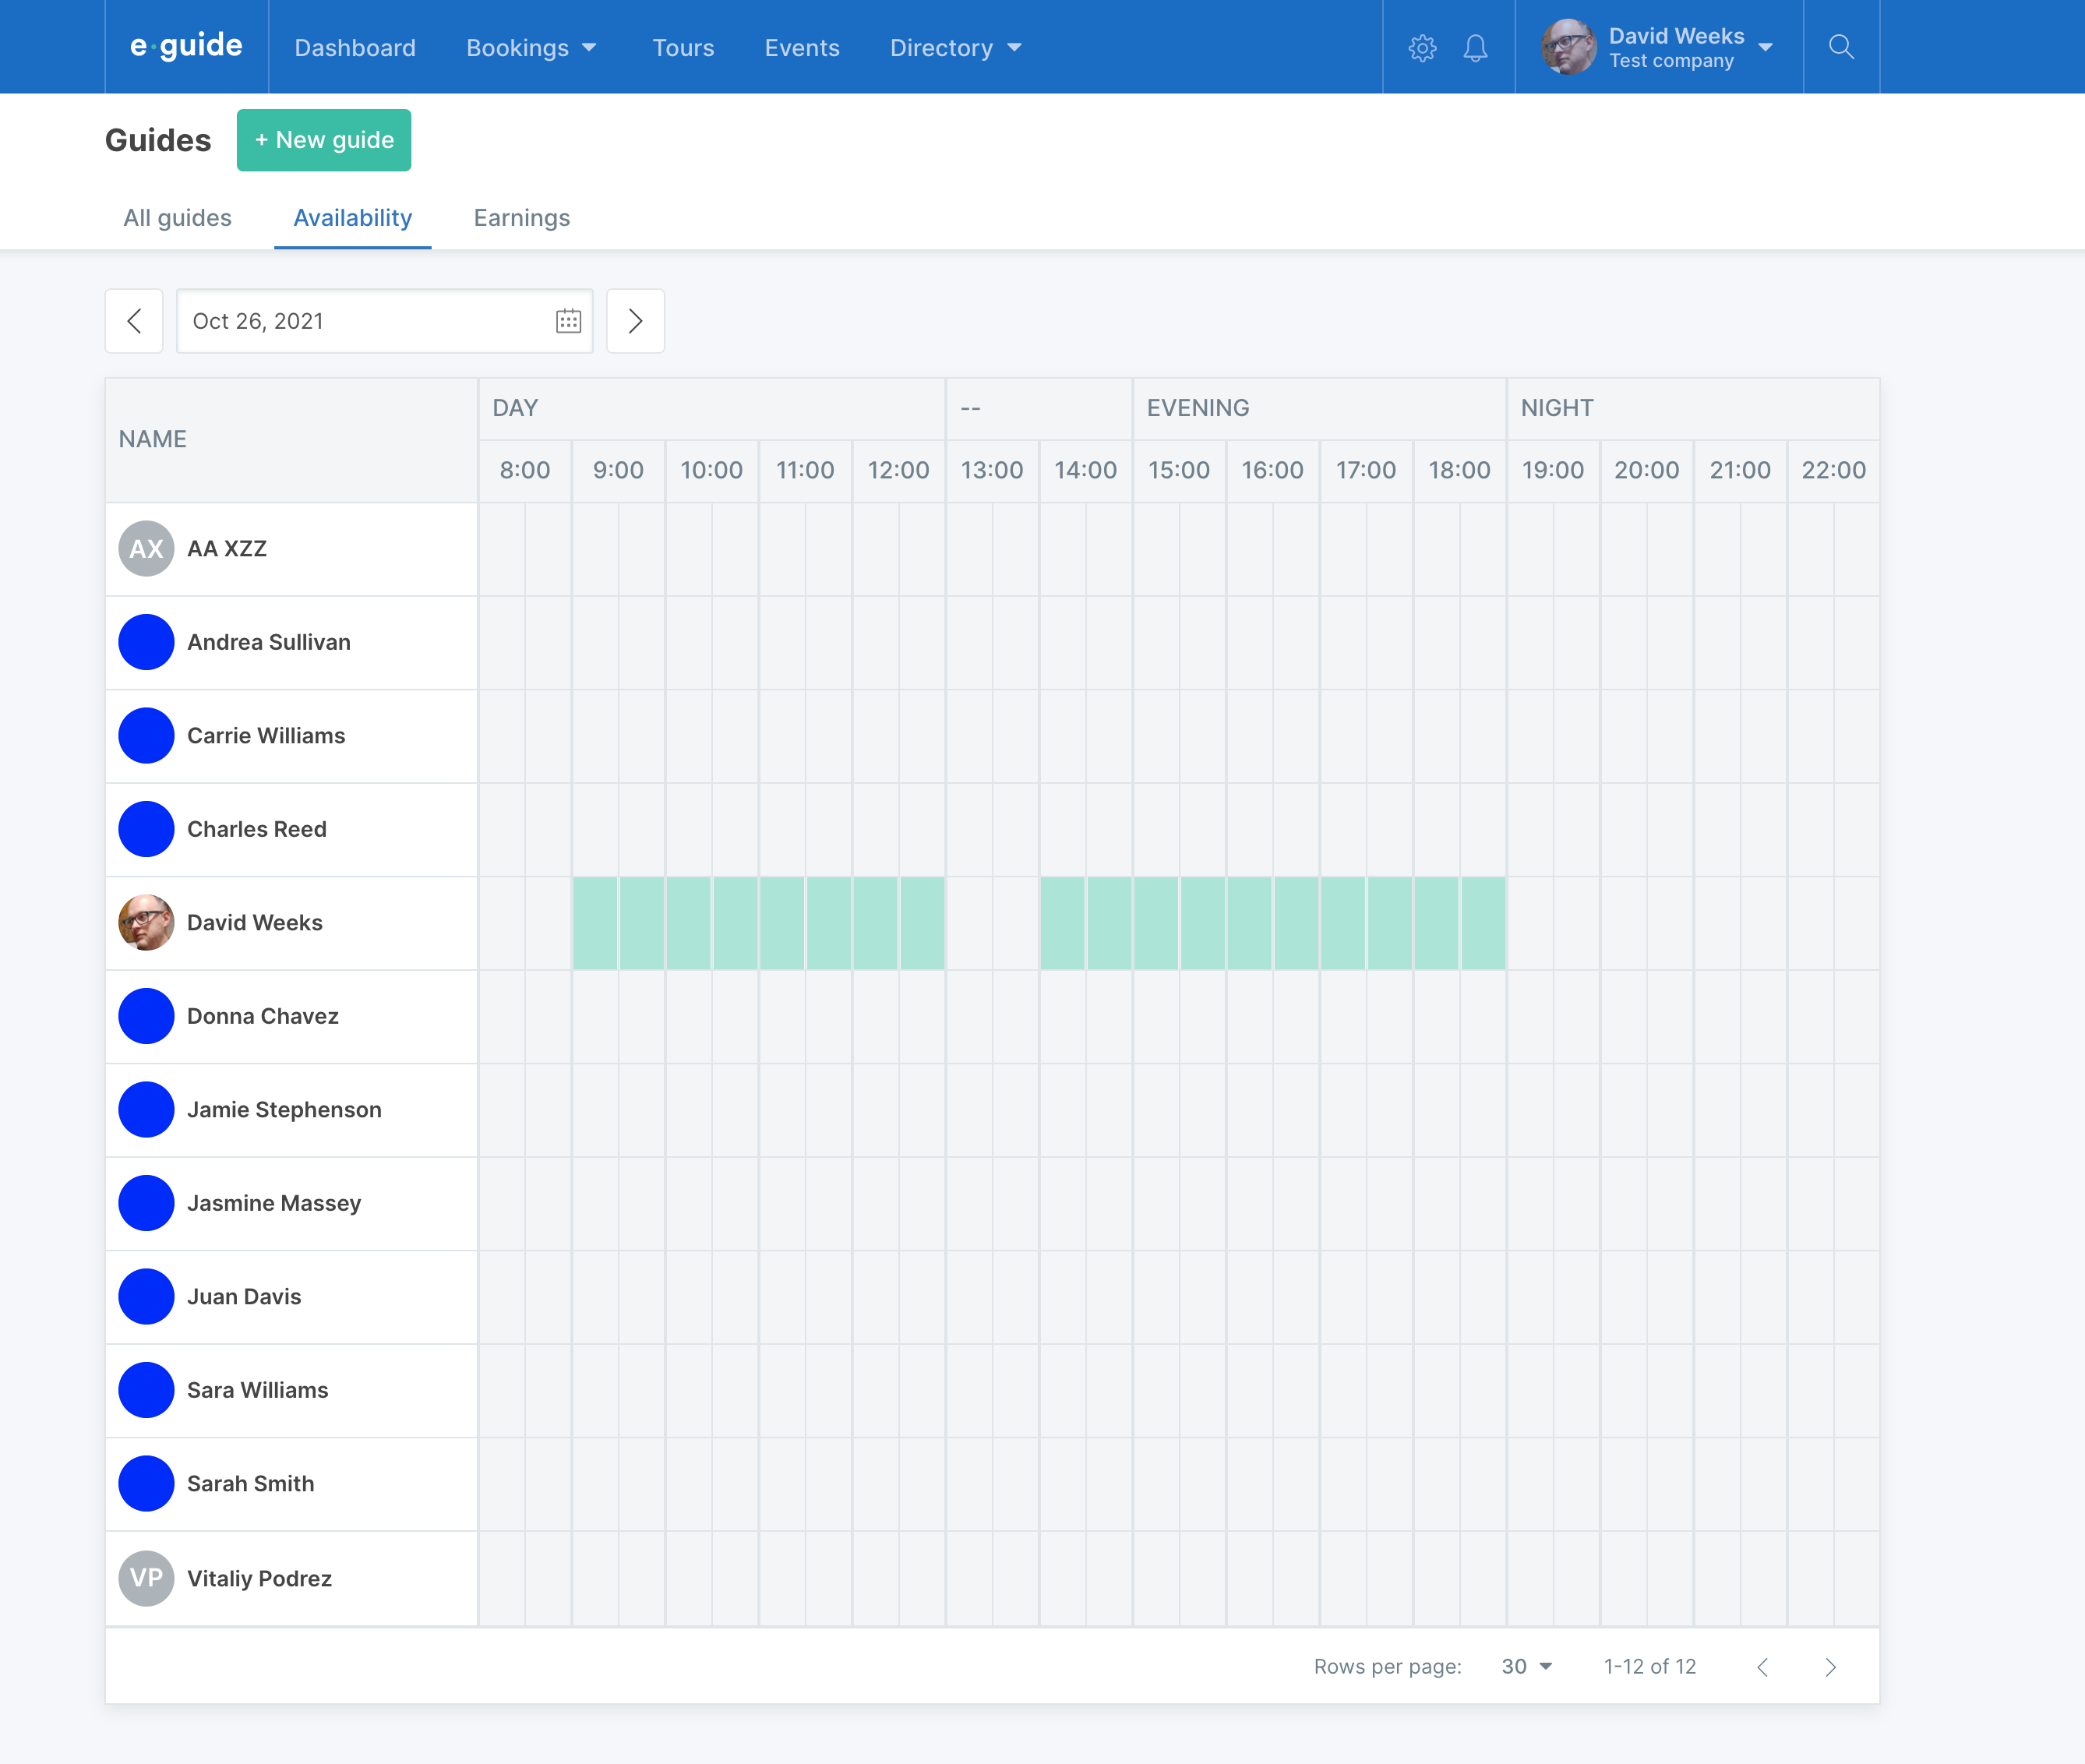Select the Availability tab
Screen dimensions: 2085x1764
pos(351,217)
